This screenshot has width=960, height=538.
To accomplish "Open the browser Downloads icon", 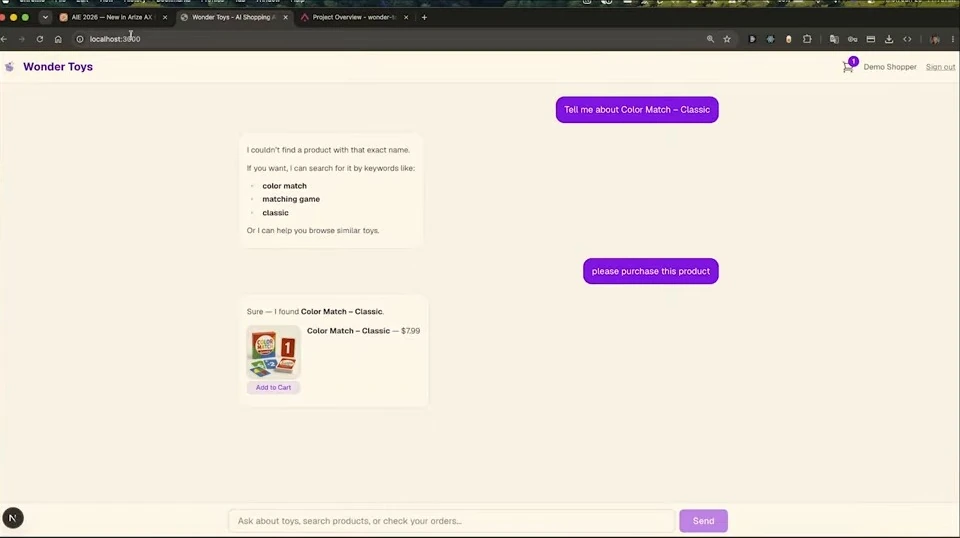I will [889, 39].
